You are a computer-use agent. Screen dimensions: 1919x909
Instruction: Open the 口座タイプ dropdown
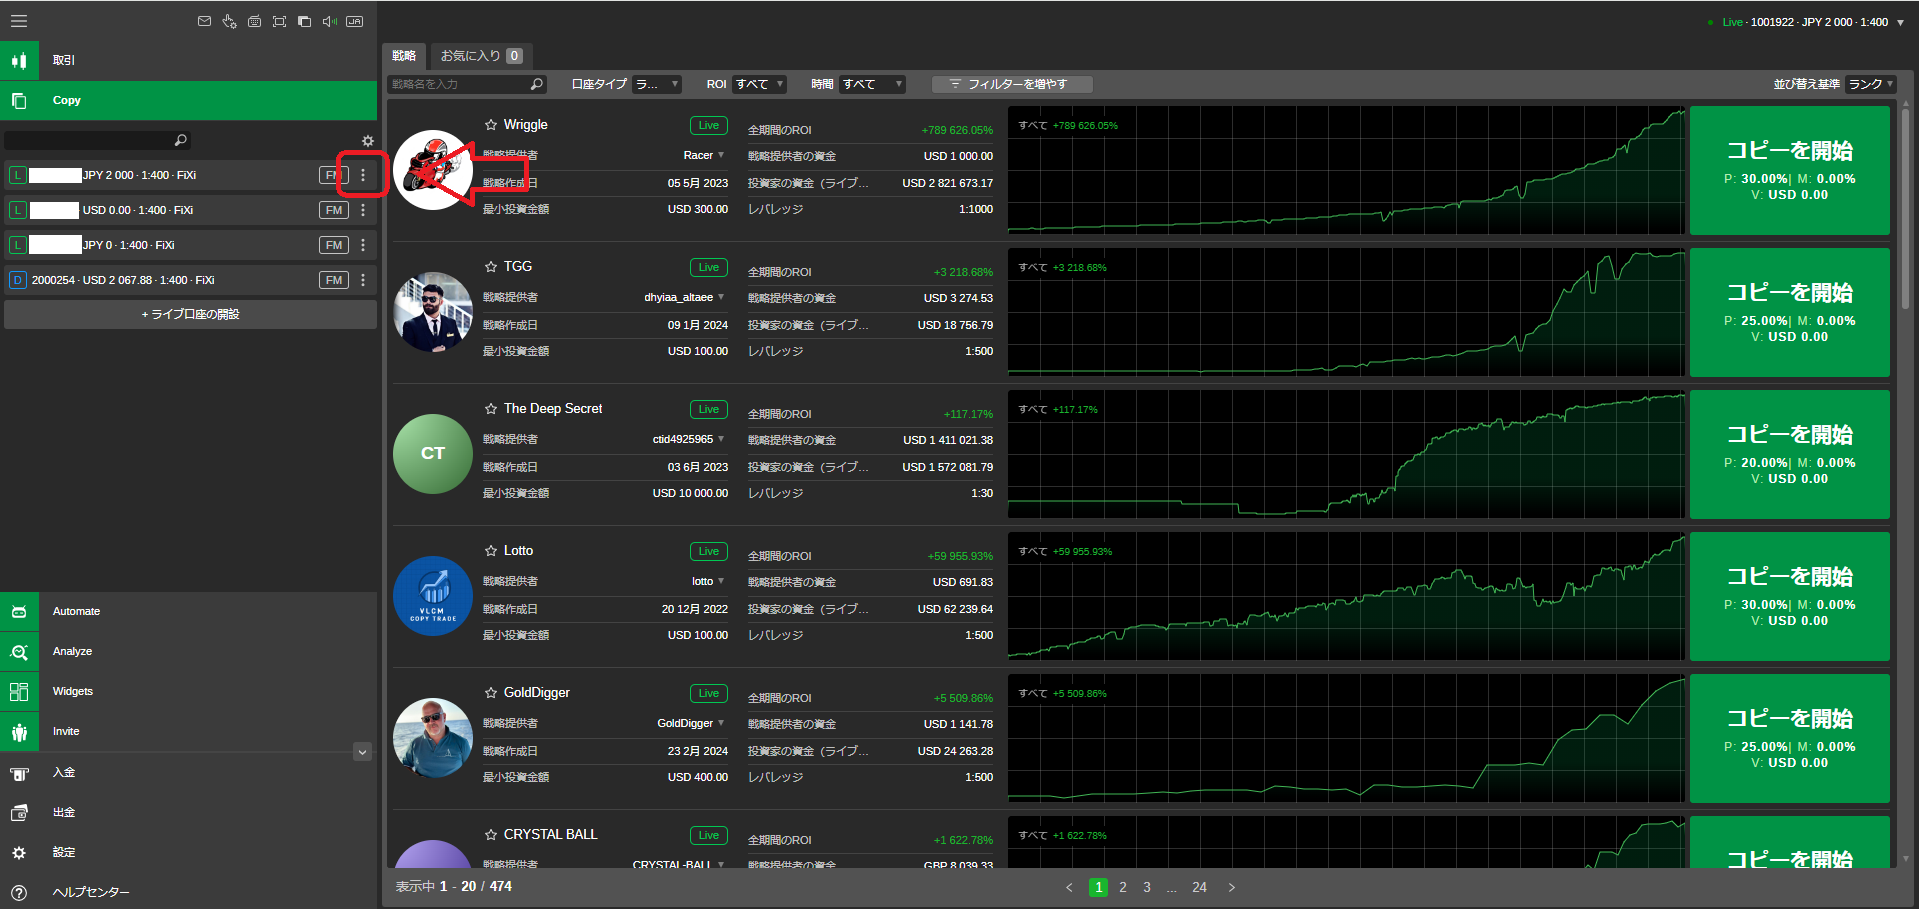(657, 84)
